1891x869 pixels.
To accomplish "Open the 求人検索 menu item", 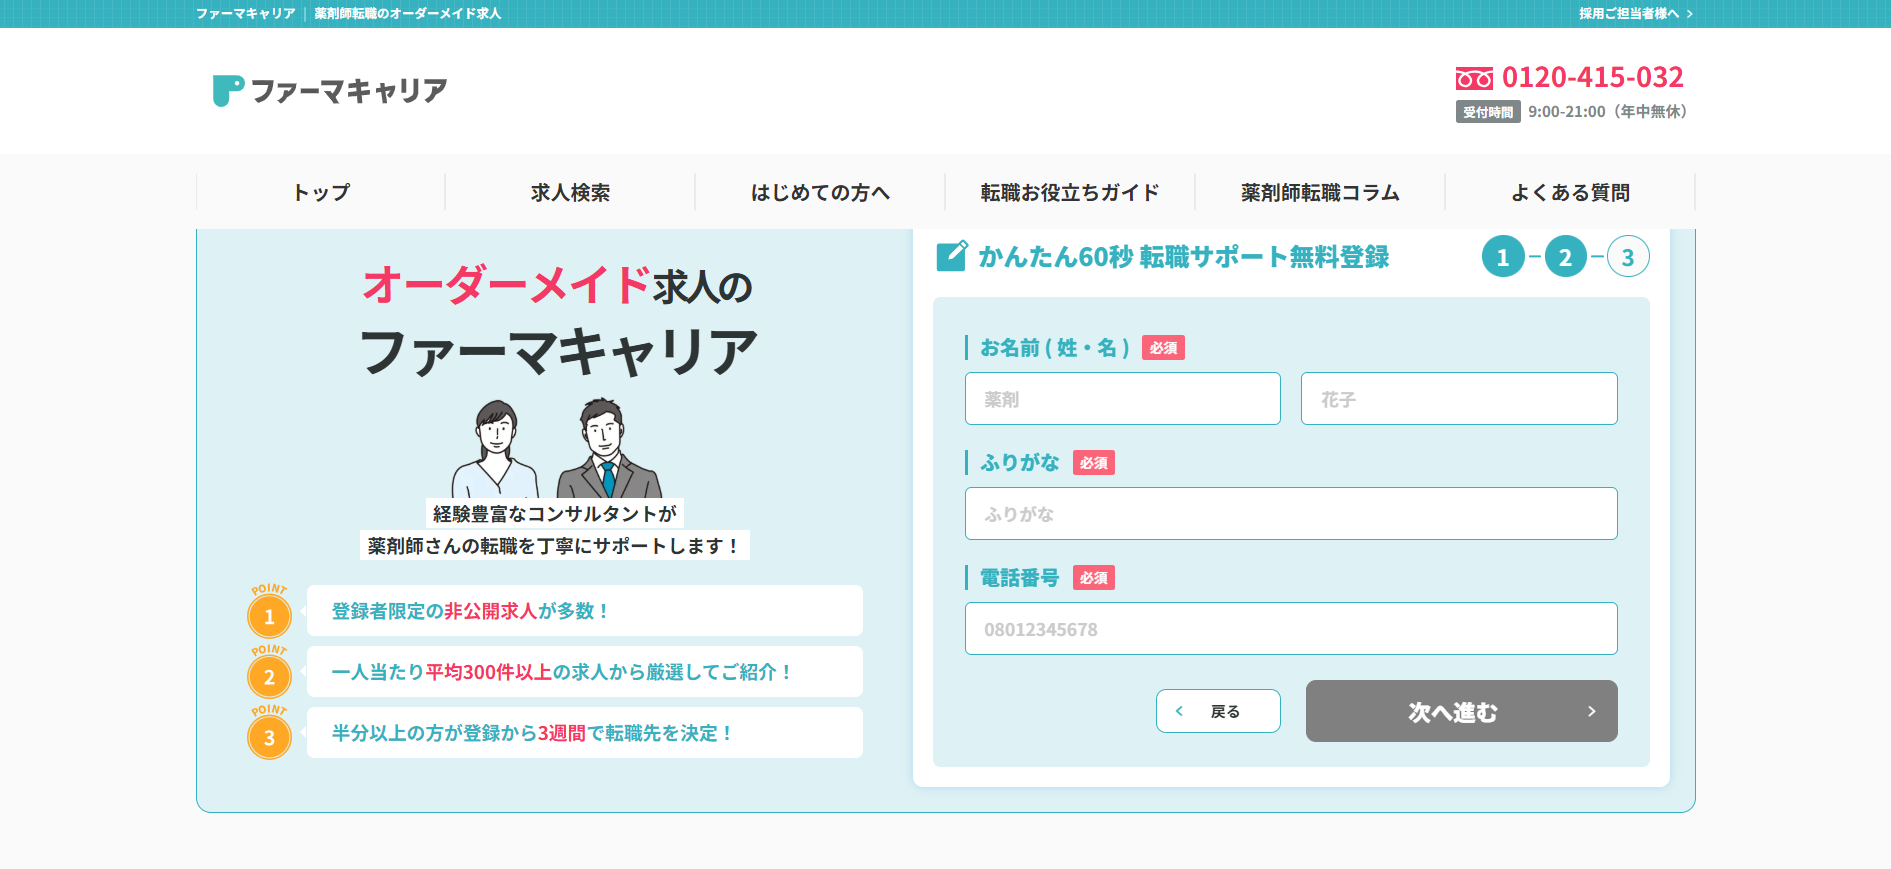I will tap(570, 192).
